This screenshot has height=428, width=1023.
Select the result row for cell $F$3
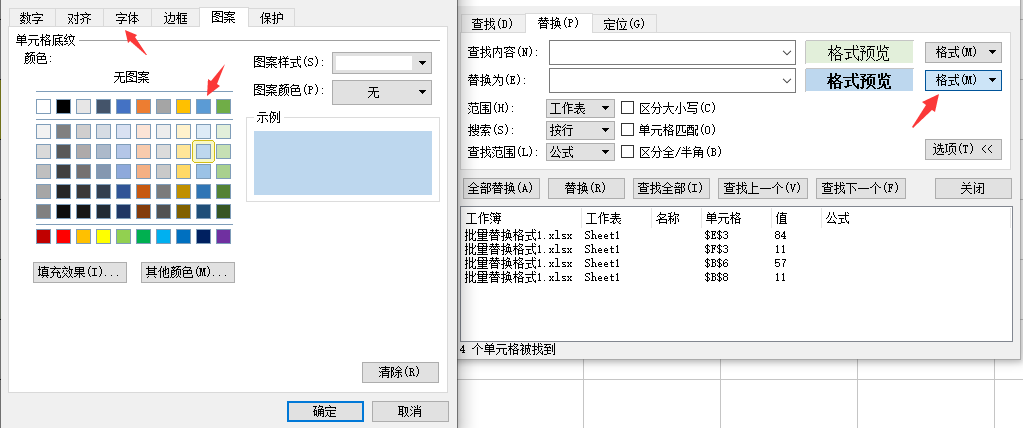click(736, 249)
